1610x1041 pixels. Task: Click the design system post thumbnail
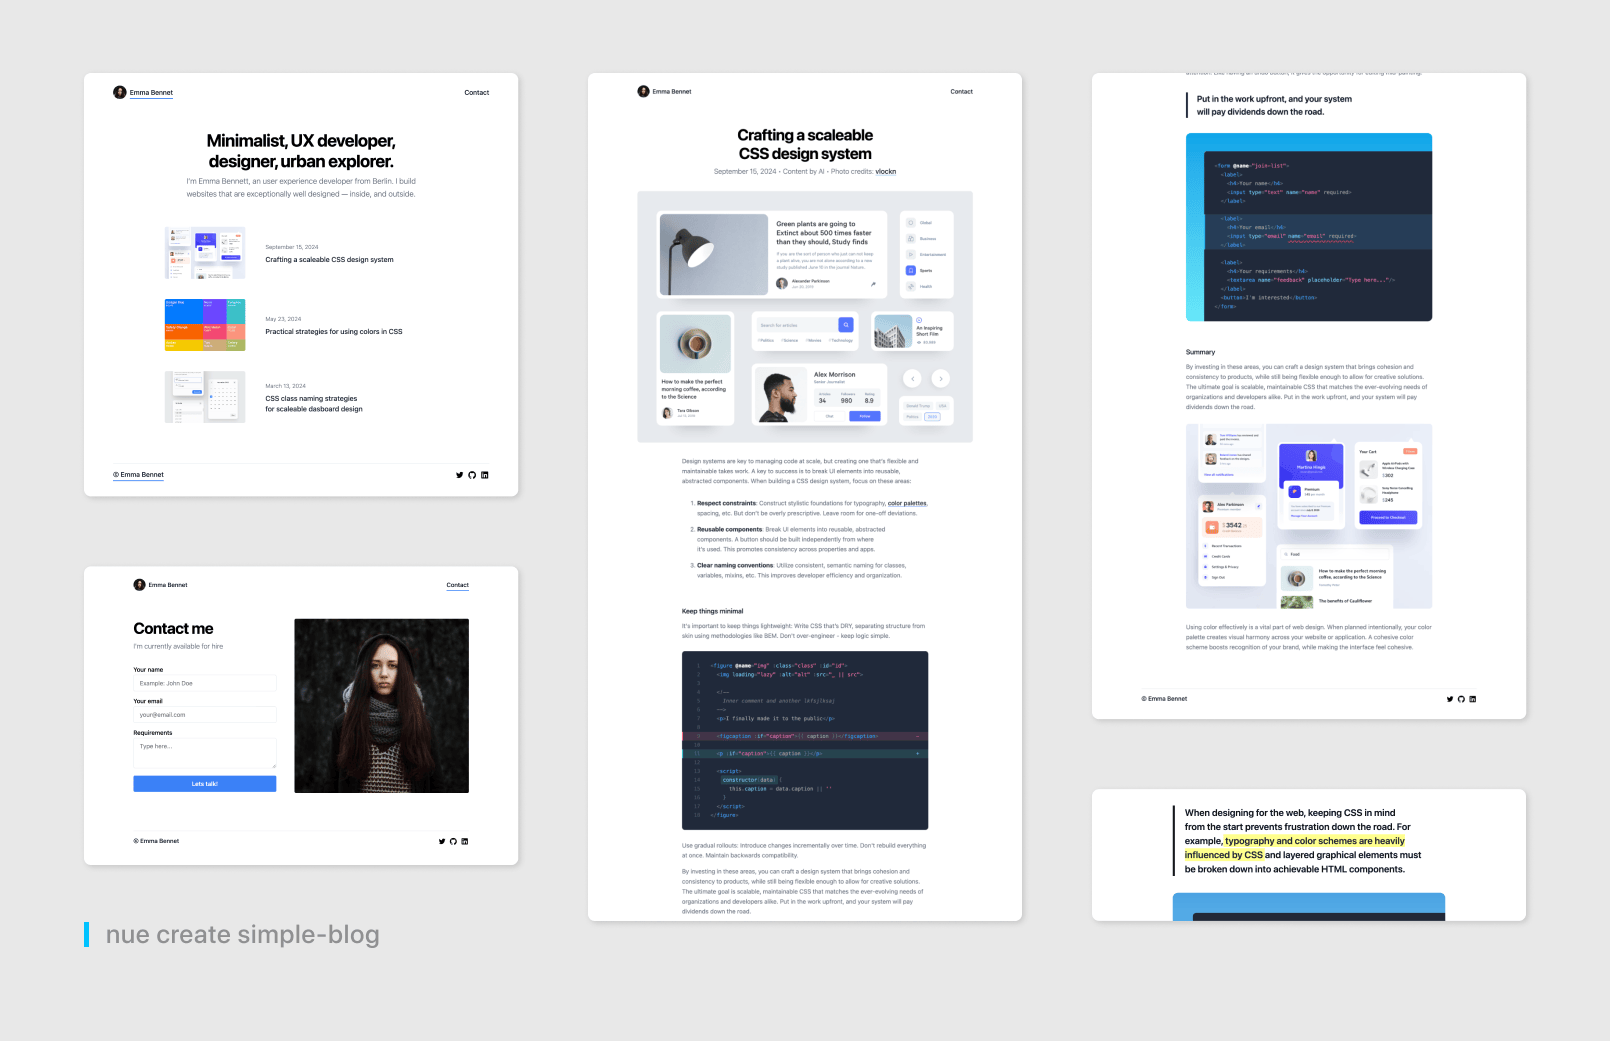pyautogui.click(x=205, y=252)
